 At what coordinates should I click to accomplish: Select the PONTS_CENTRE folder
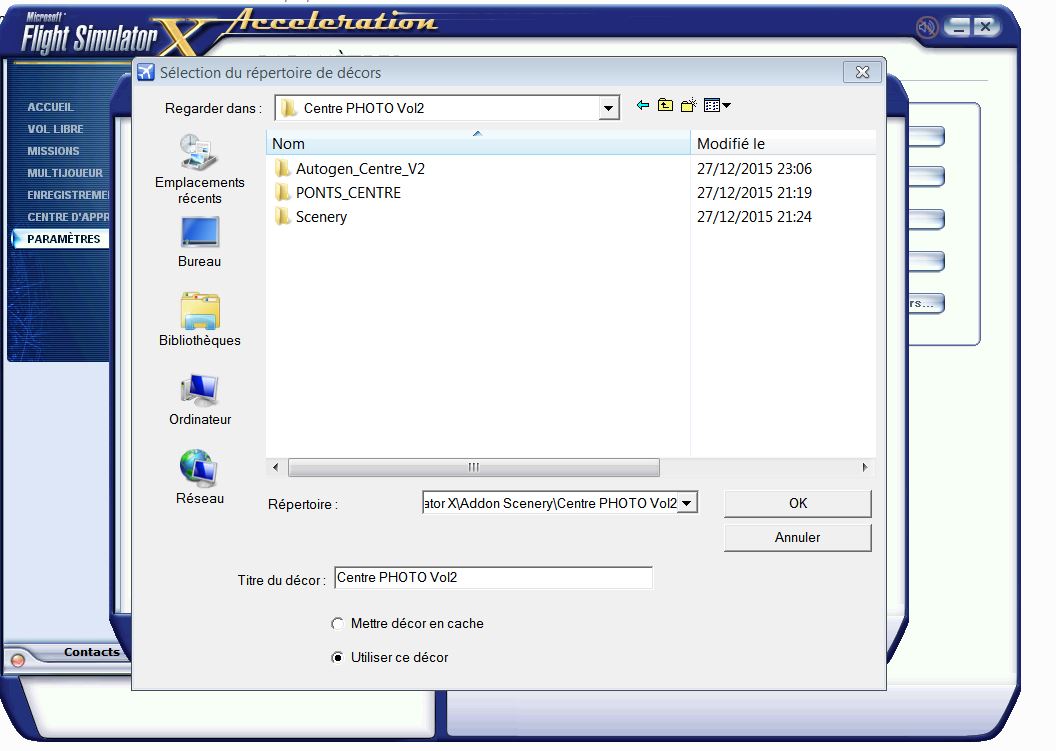[338, 193]
